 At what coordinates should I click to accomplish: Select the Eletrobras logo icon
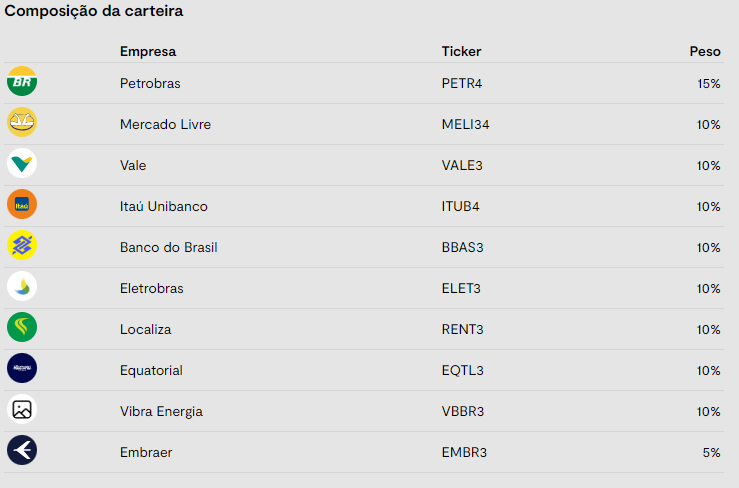(x=22, y=286)
